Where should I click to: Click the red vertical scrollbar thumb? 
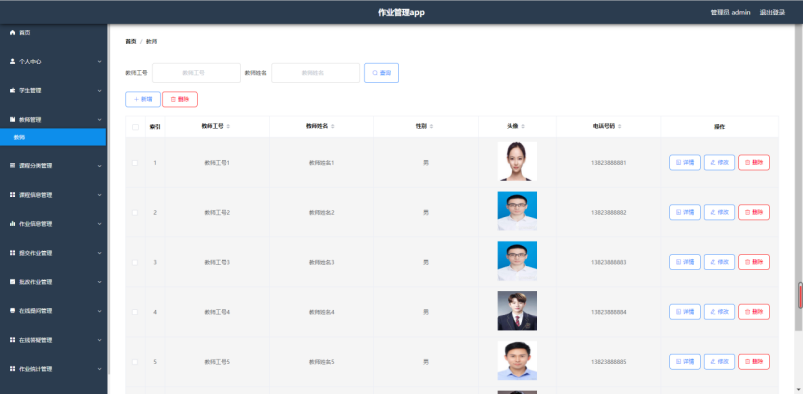point(800,295)
